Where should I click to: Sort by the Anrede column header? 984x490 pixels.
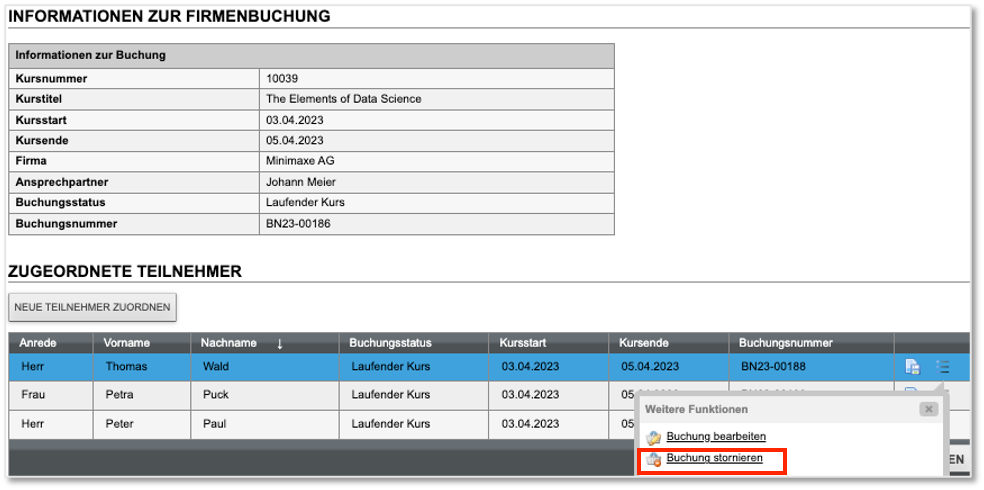tap(38, 343)
